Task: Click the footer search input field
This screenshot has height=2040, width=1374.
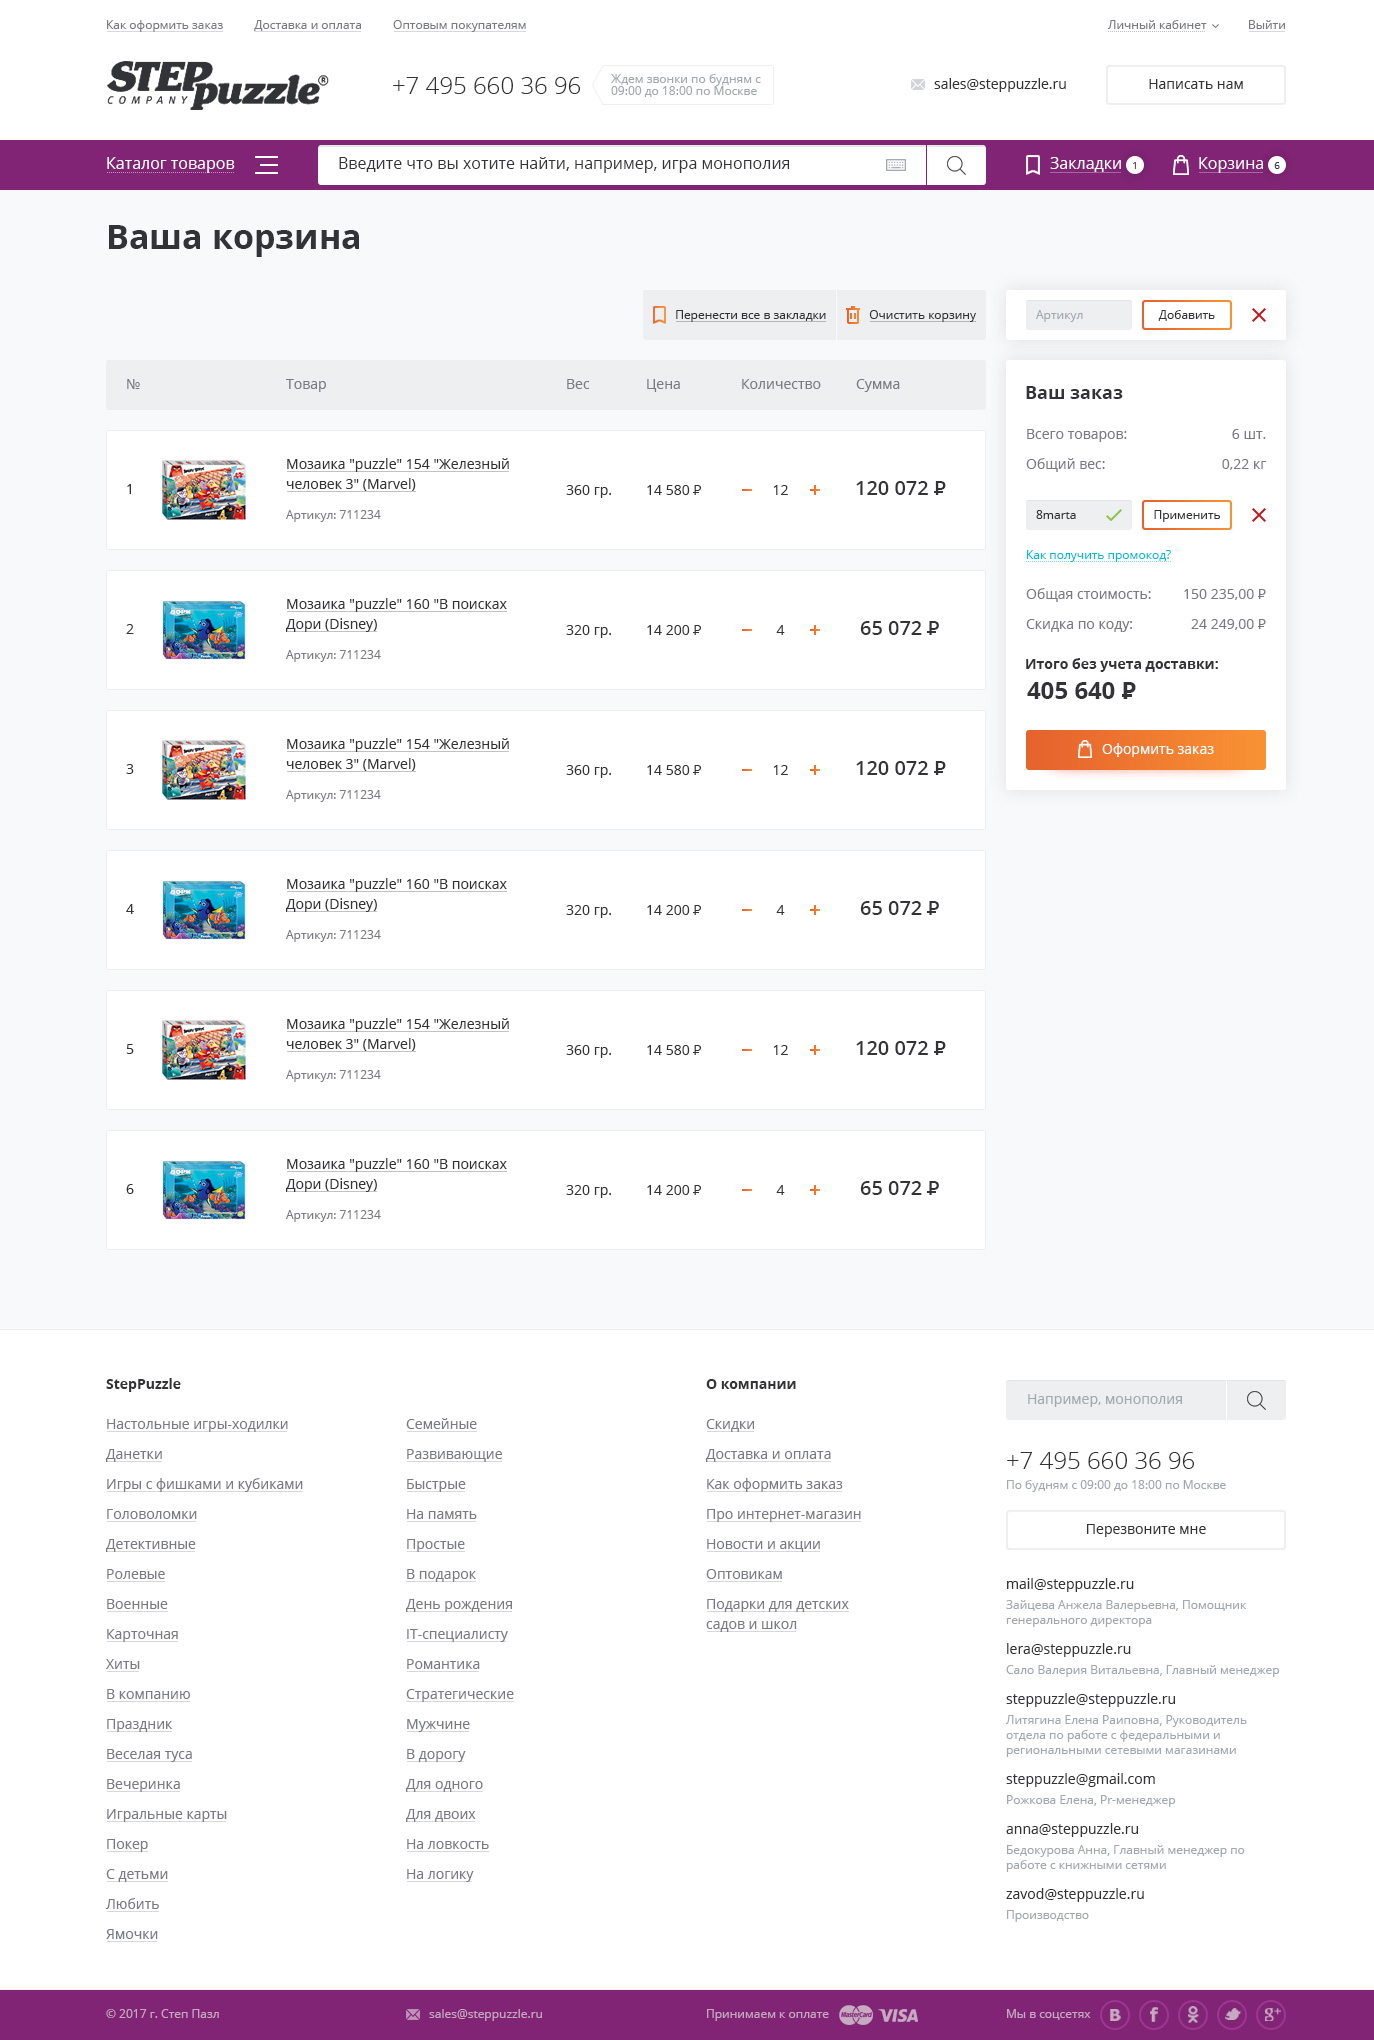Action: click(x=1116, y=1400)
